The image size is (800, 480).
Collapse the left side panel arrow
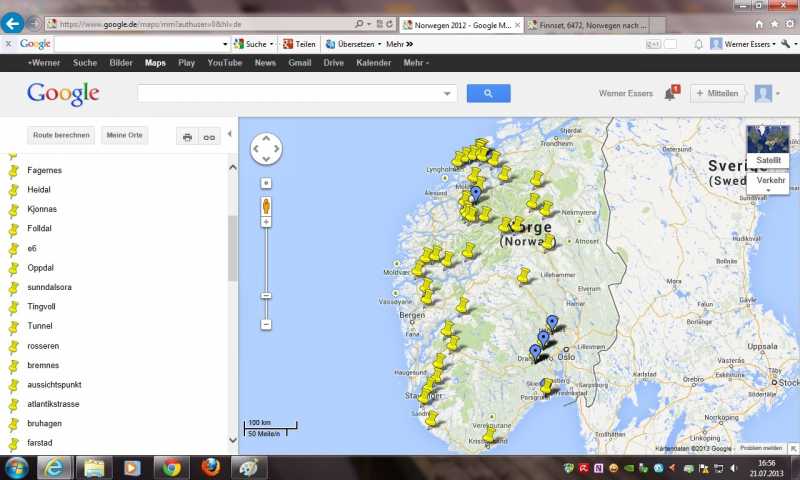(230, 134)
